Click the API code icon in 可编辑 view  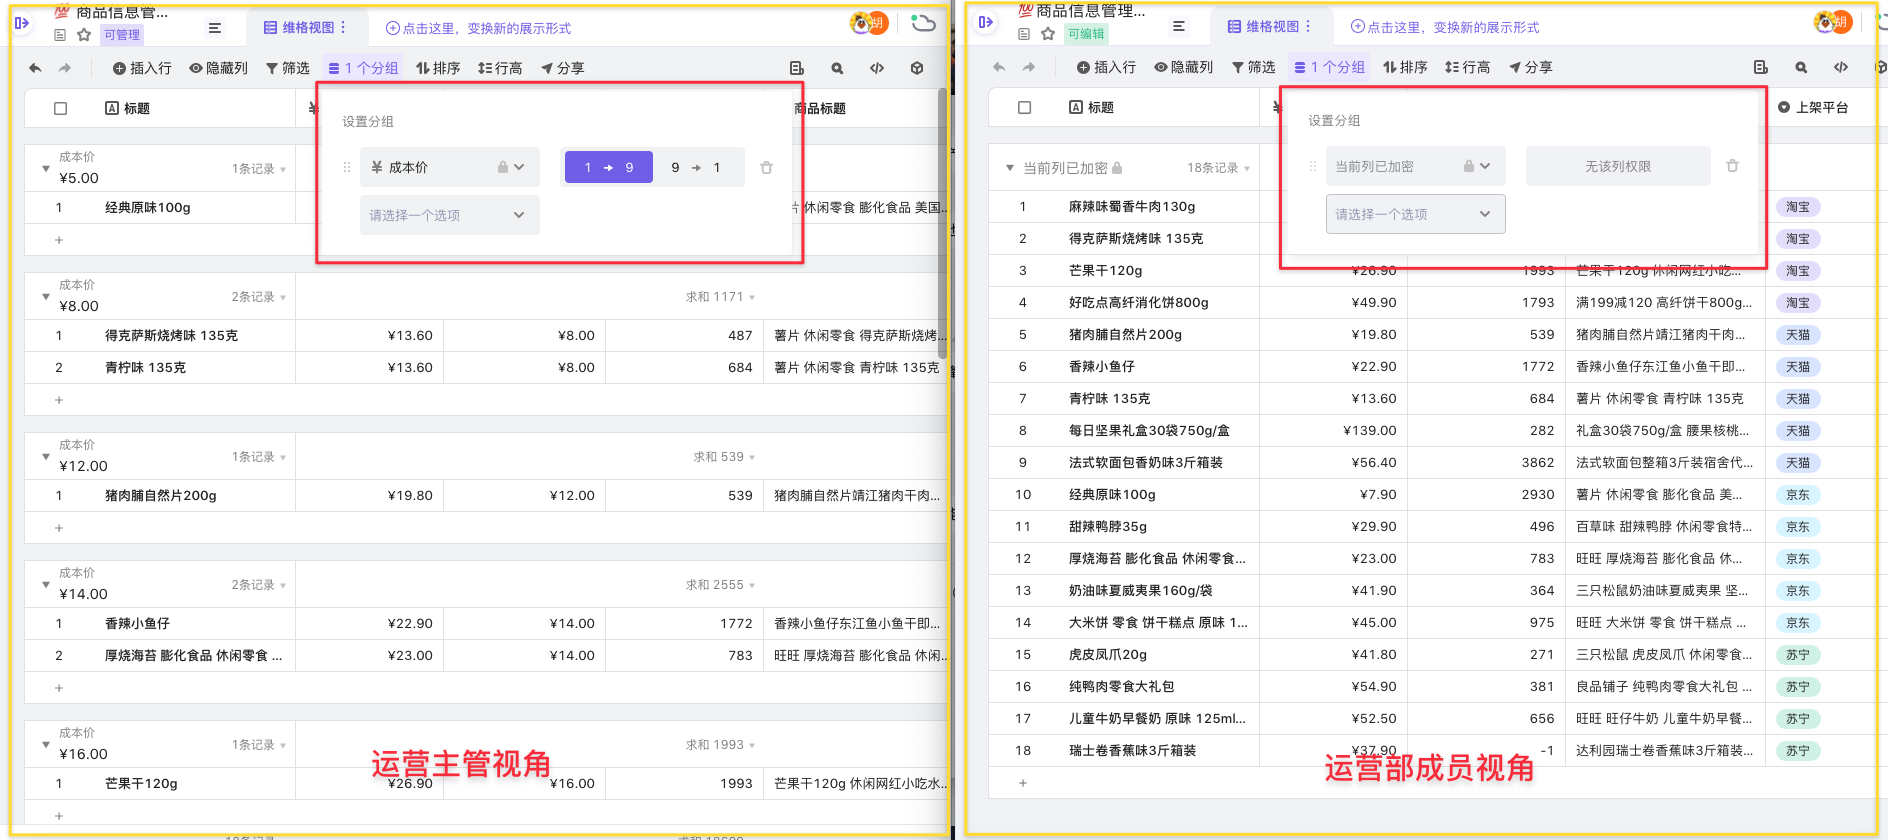pyautogui.click(x=1841, y=67)
